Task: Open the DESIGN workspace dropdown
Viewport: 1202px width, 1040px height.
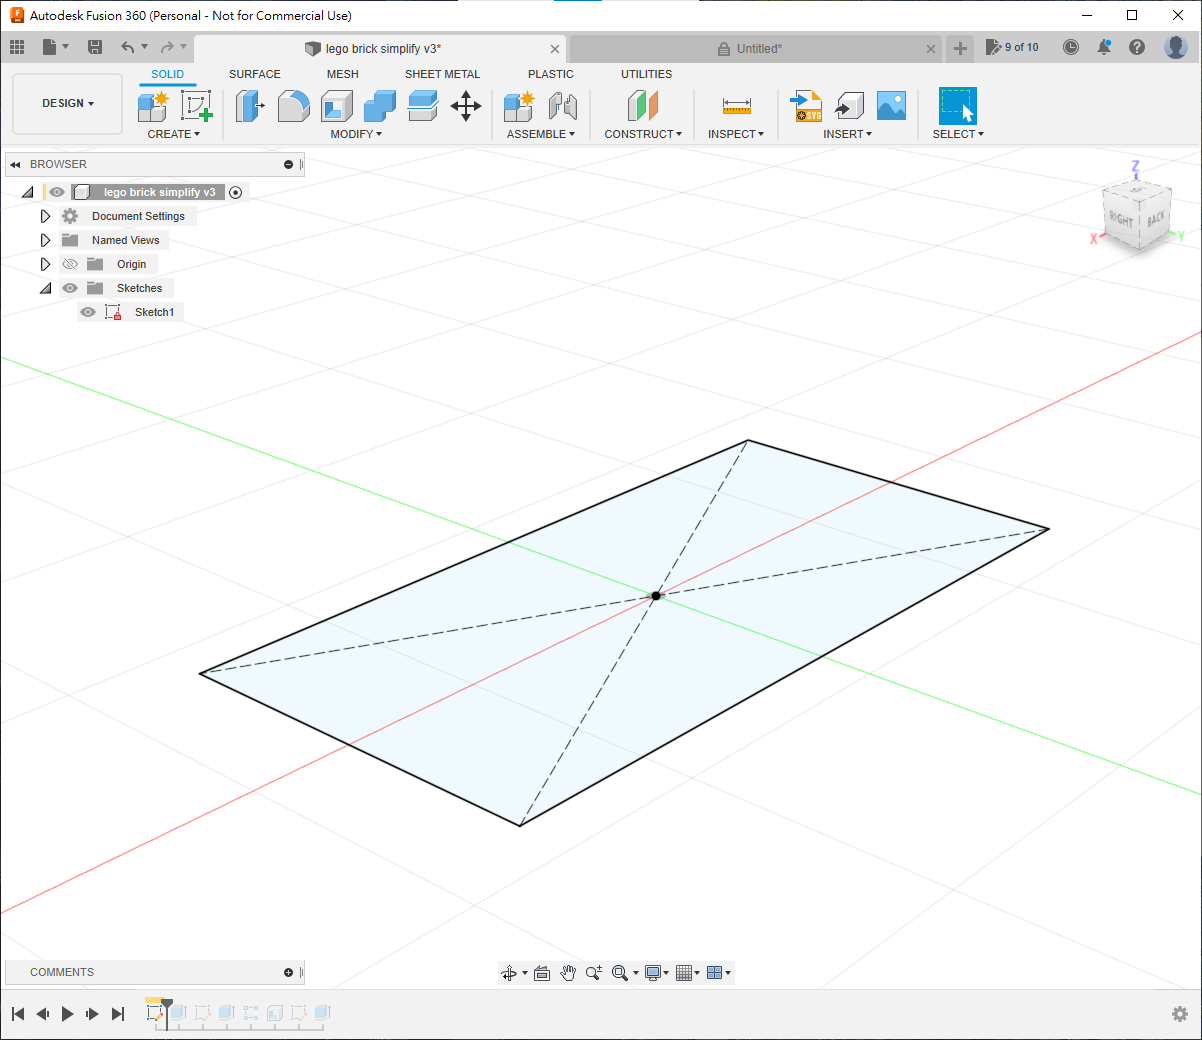Action: pyautogui.click(x=68, y=103)
